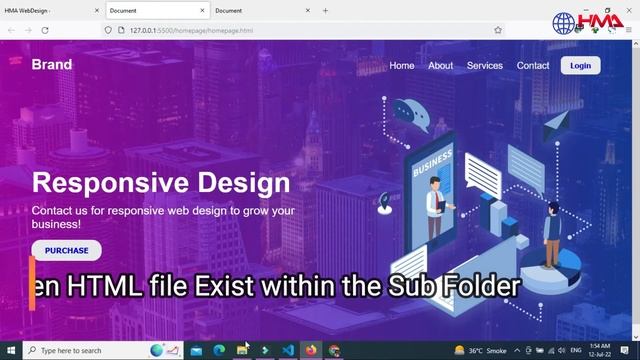Open notification center icon
Image resolution: width=640 pixels, height=360 pixels.
(x=624, y=351)
